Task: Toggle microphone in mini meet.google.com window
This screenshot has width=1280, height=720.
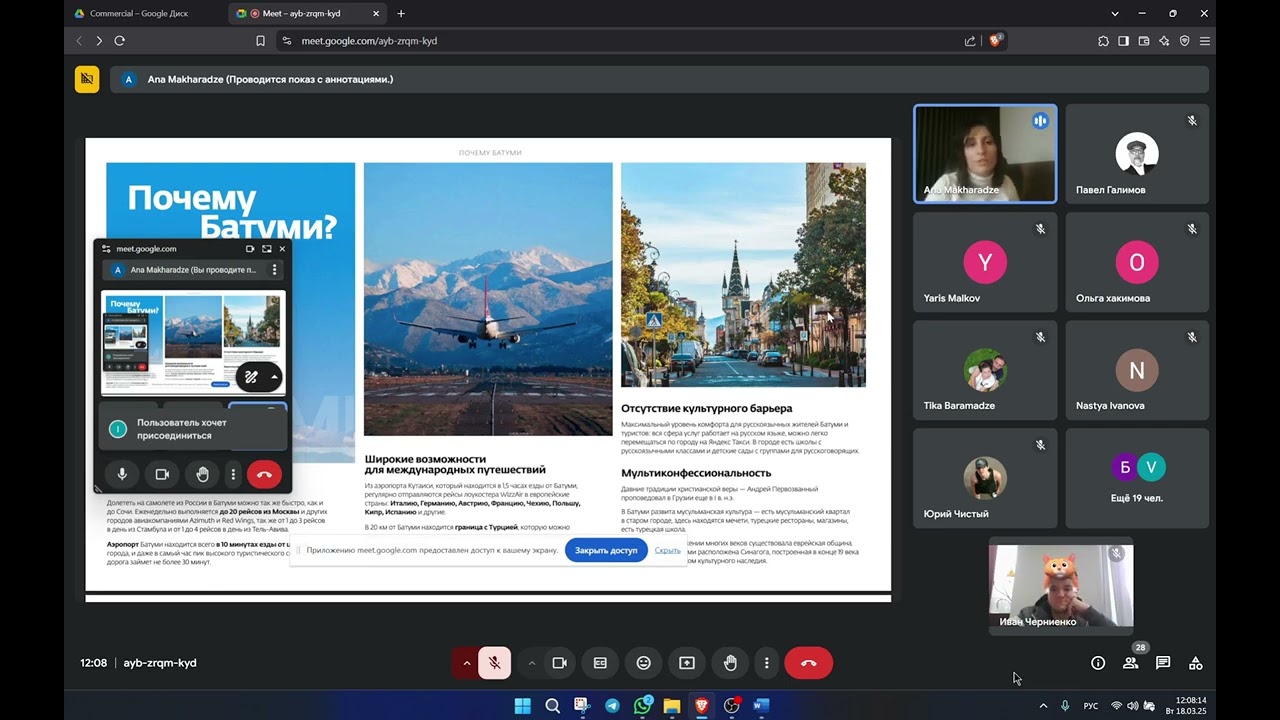Action: tap(122, 474)
